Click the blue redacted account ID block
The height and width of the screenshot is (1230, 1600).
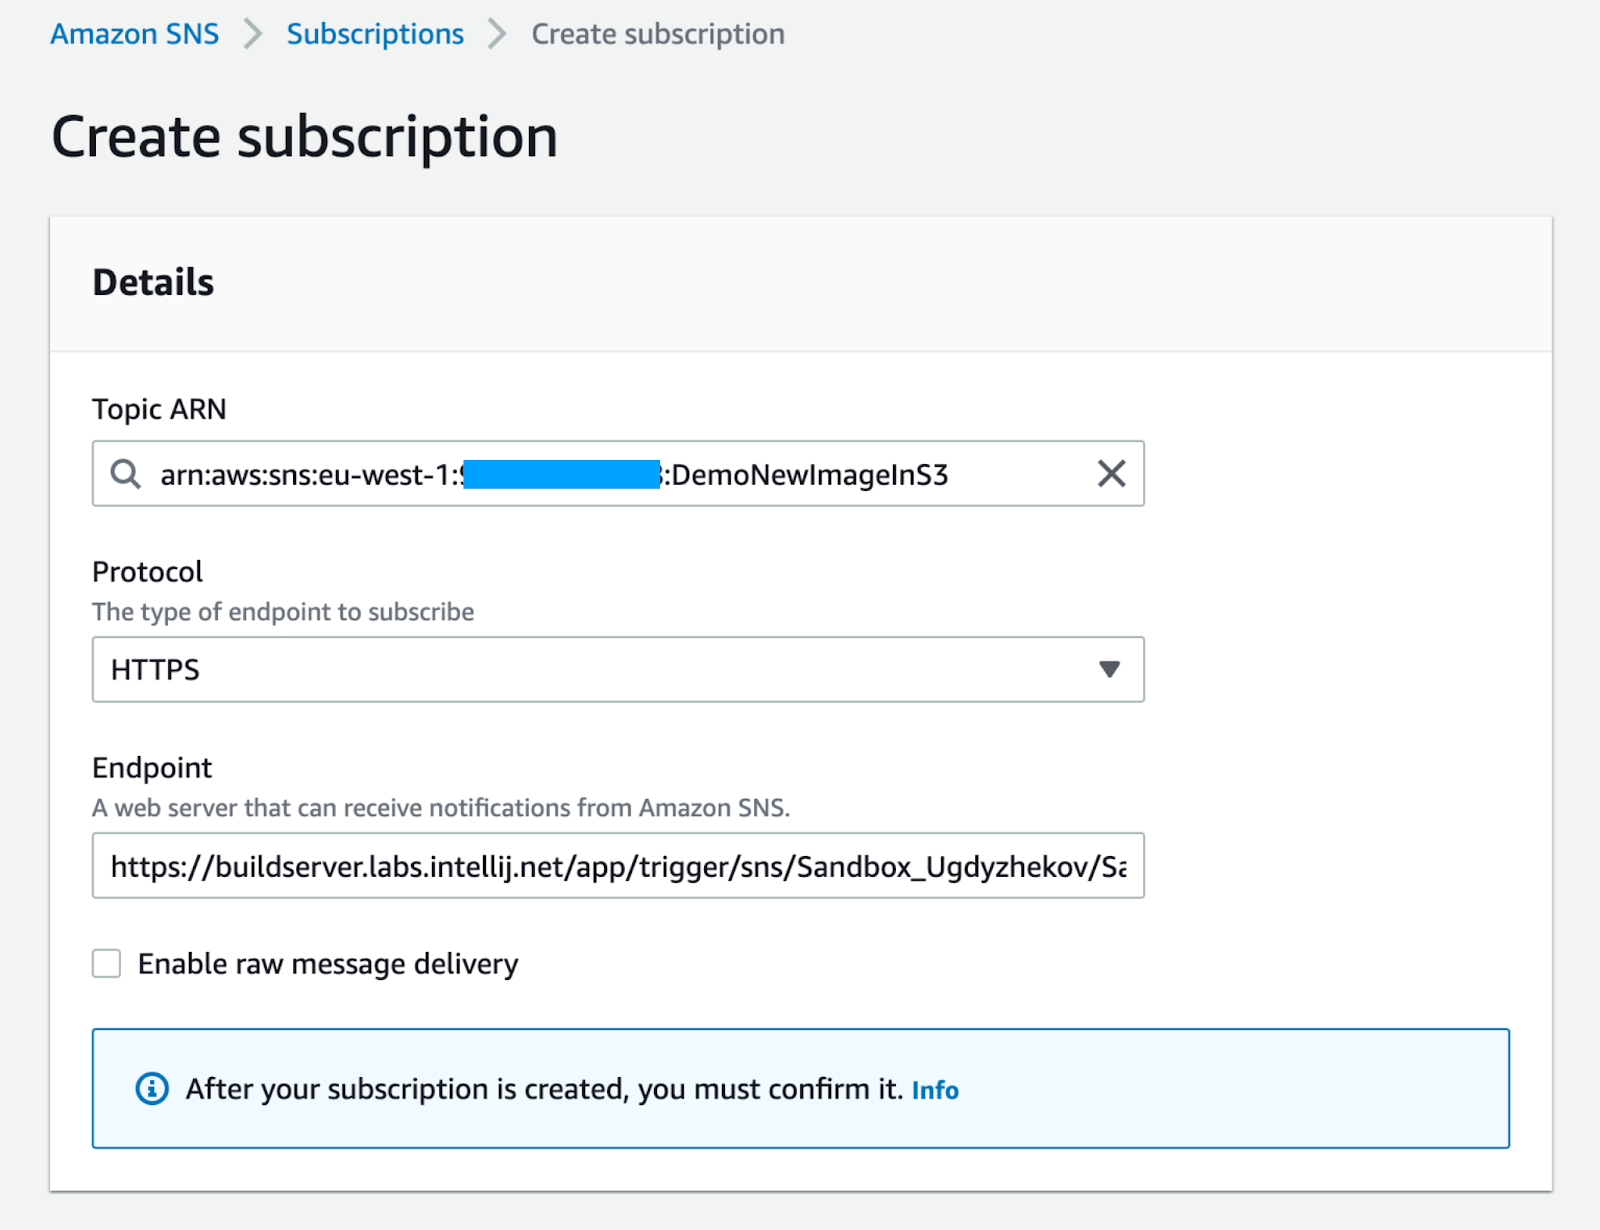click(x=562, y=474)
